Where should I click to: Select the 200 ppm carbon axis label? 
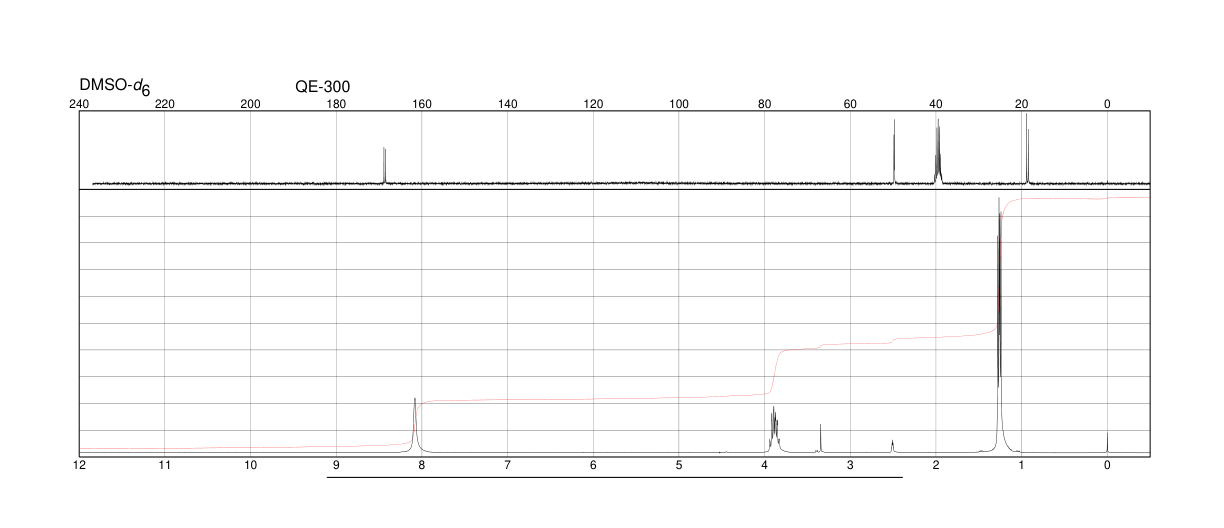(251, 104)
